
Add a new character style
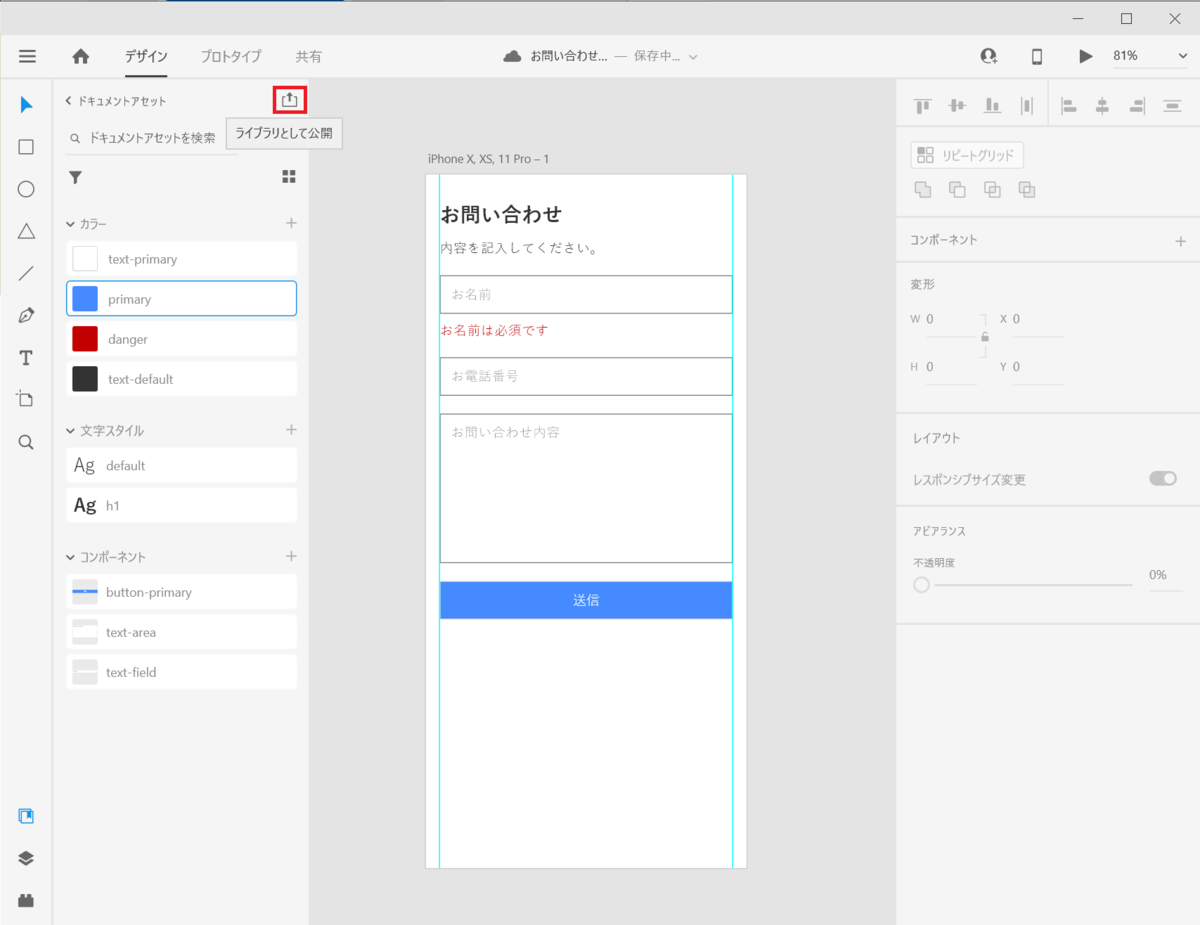tap(291, 430)
